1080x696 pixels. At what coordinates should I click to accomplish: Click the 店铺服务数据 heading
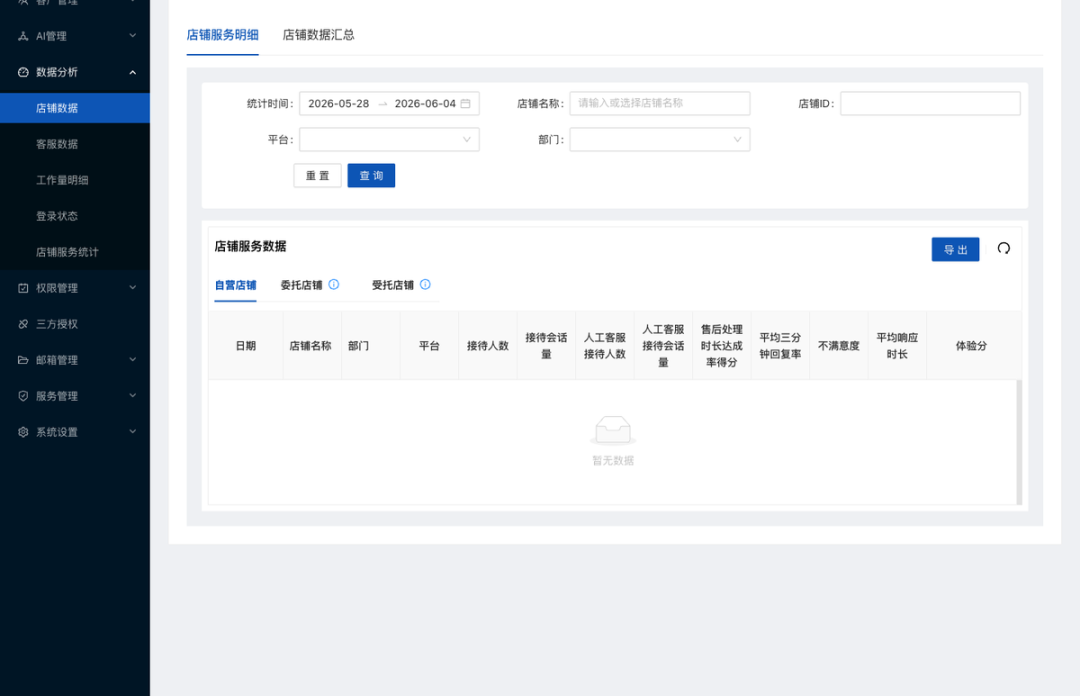coord(250,247)
